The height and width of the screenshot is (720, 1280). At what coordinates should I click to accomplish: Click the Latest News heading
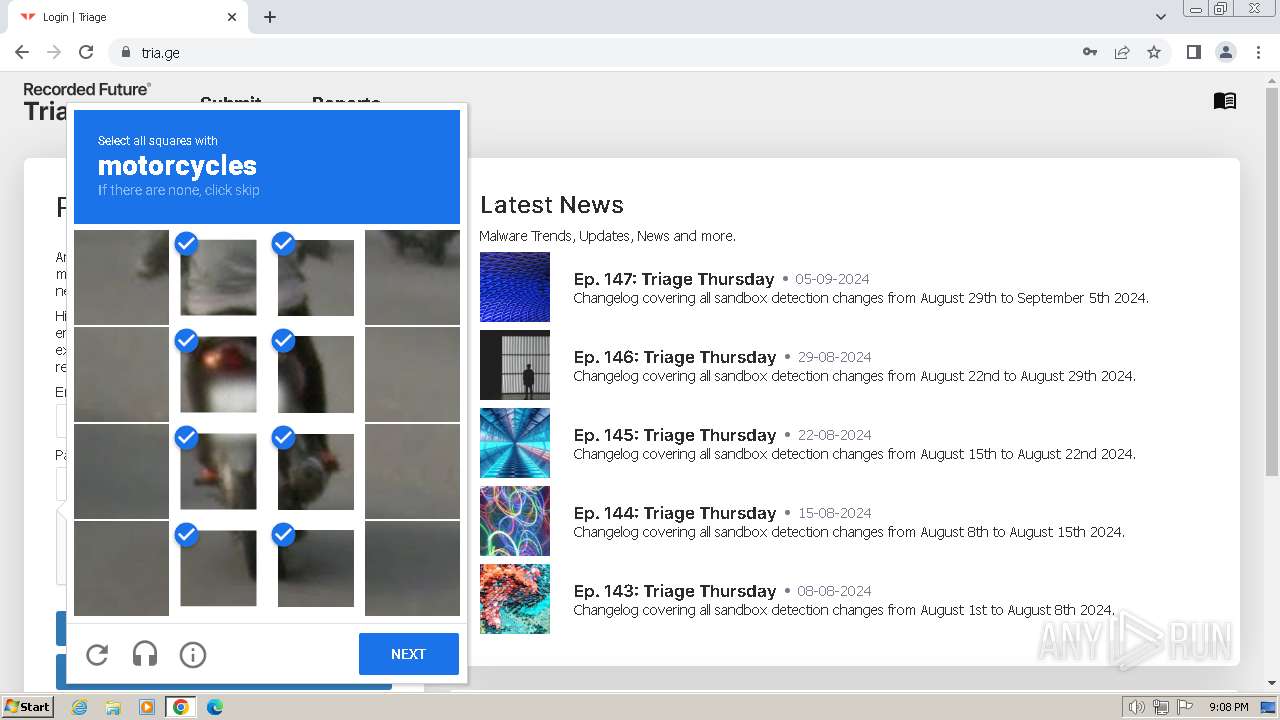coord(552,205)
